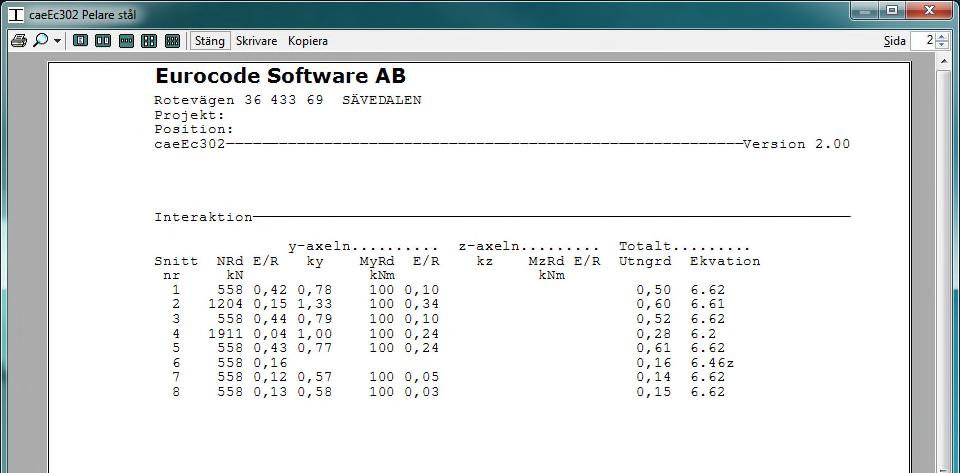
Task: Click the Stäng button
Action: point(210,41)
